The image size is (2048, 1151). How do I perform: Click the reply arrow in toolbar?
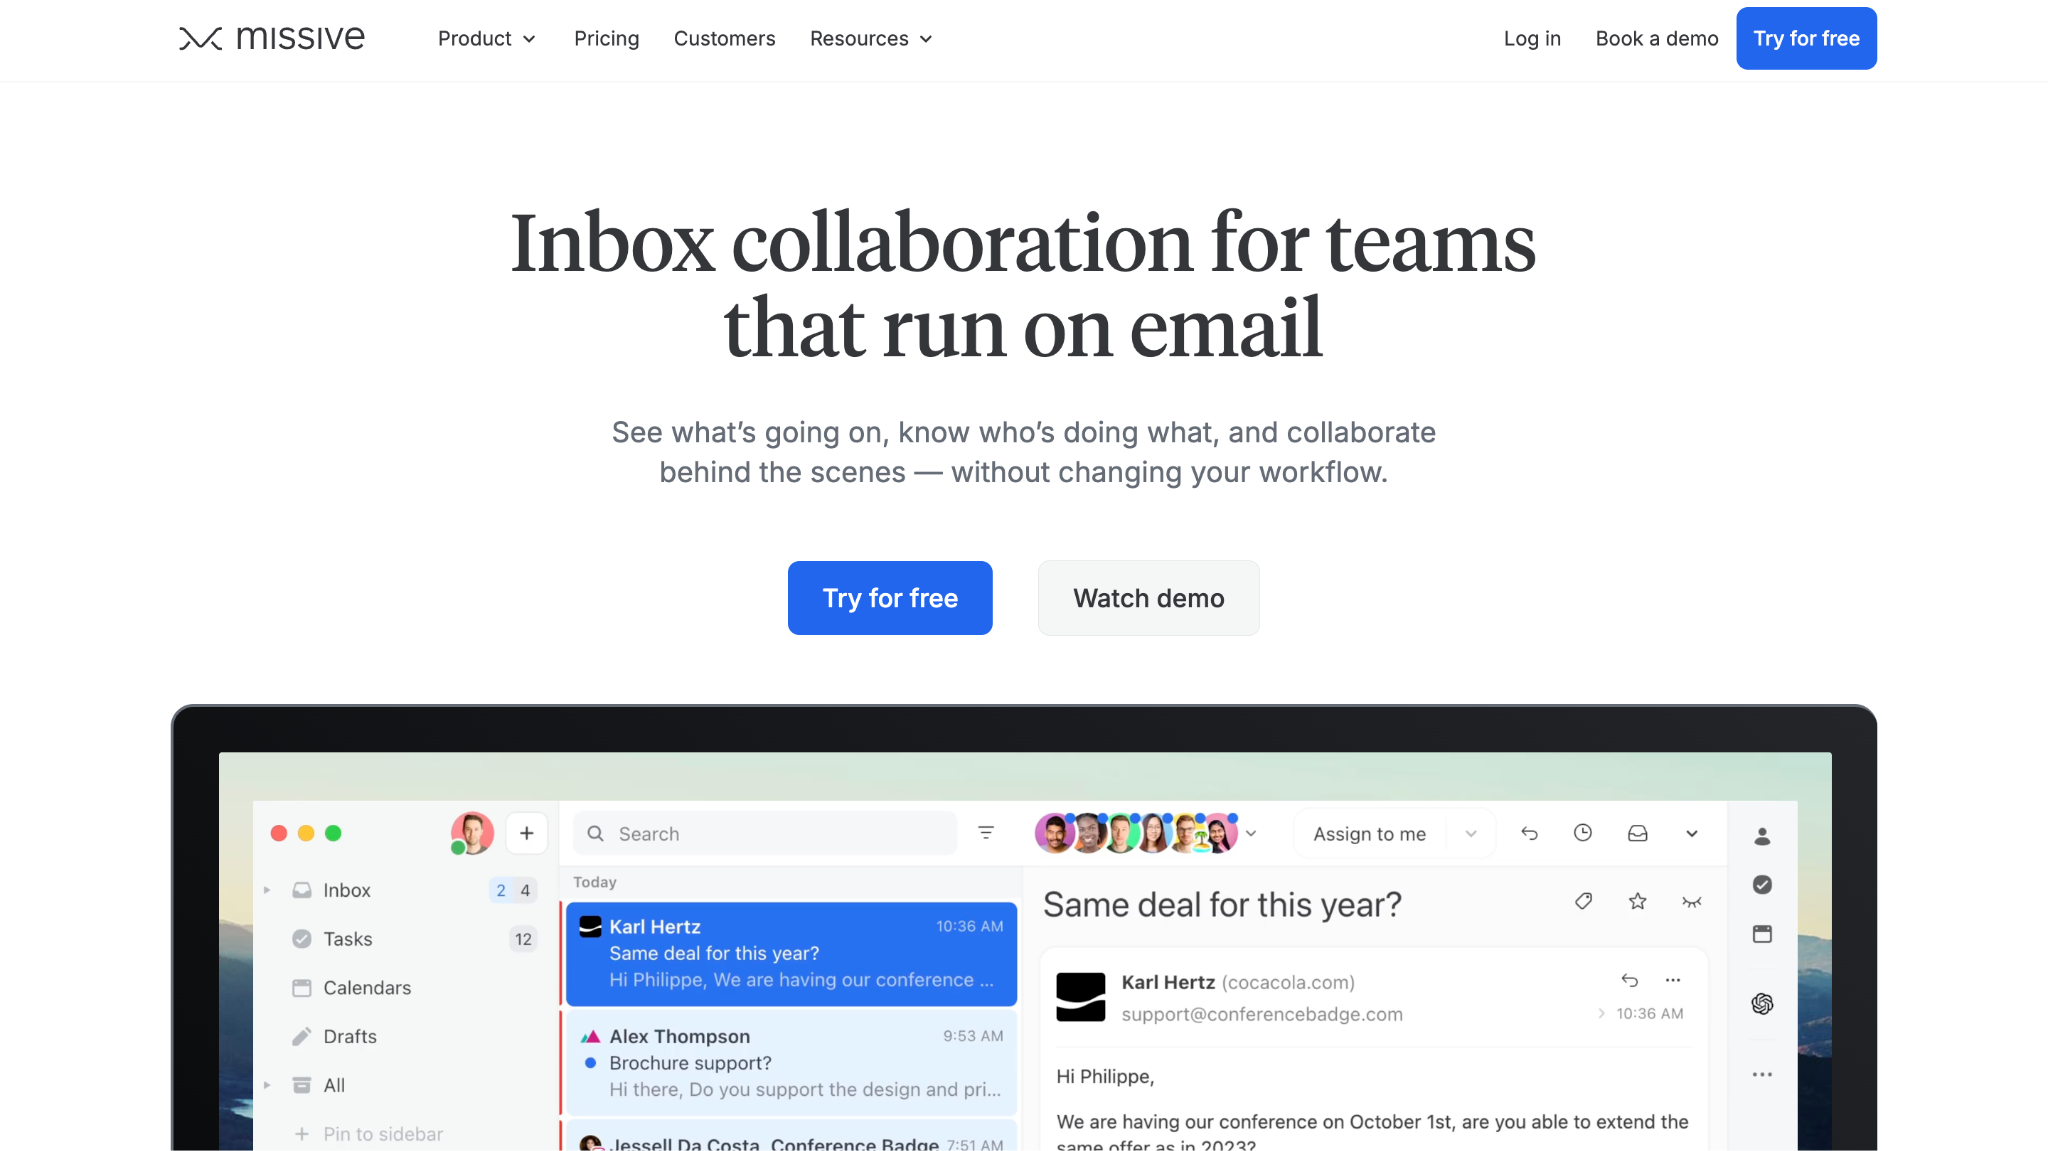pos(1529,832)
